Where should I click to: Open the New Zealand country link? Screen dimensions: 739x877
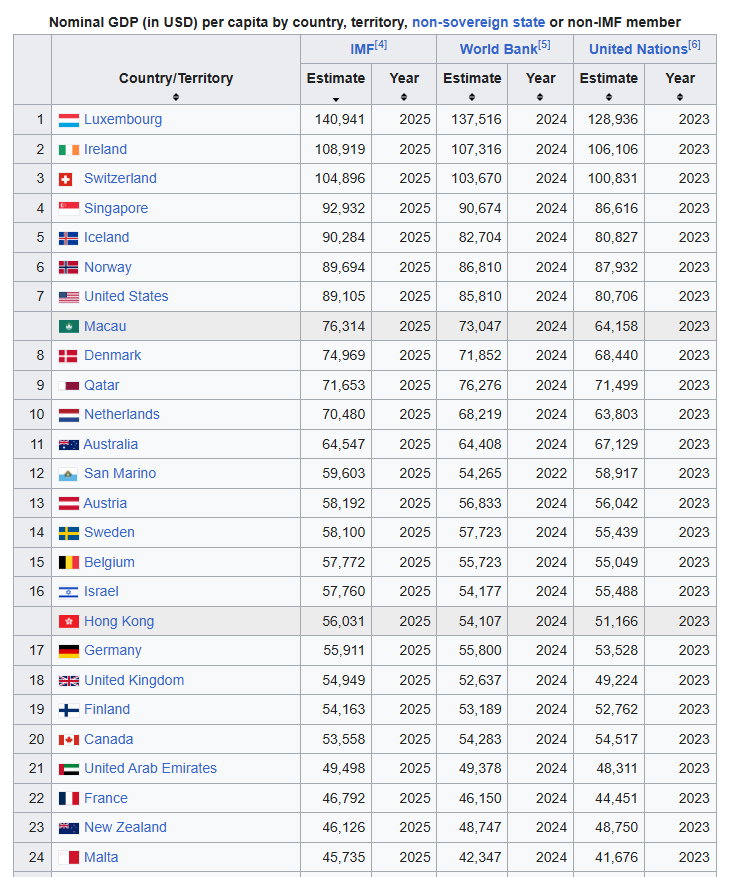[125, 828]
